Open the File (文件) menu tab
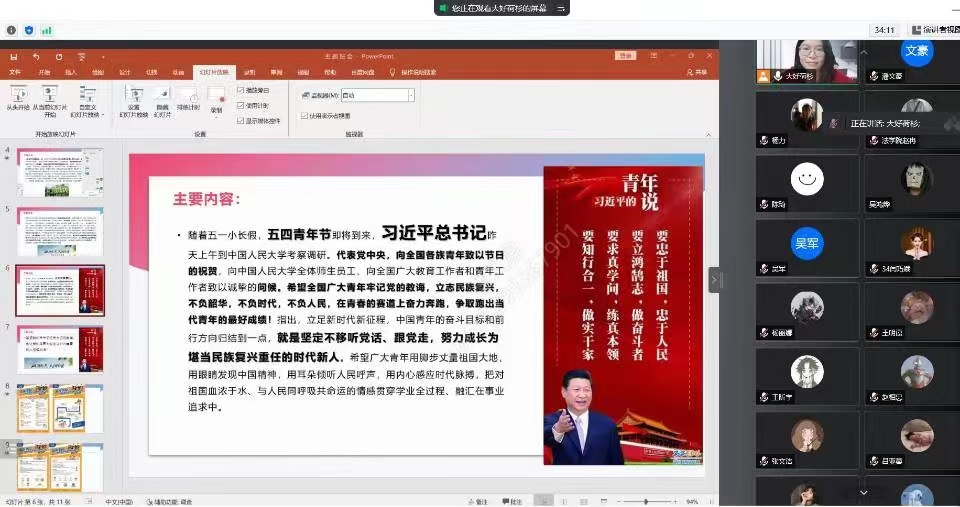Image resolution: width=960 pixels, height=507 pixels. point(15,72)
